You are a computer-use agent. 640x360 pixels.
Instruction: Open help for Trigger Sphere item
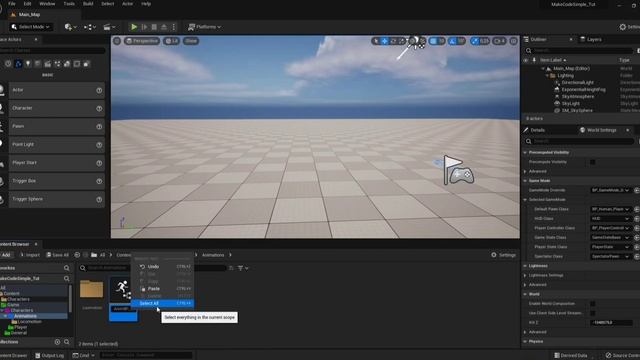click(99, 199)
